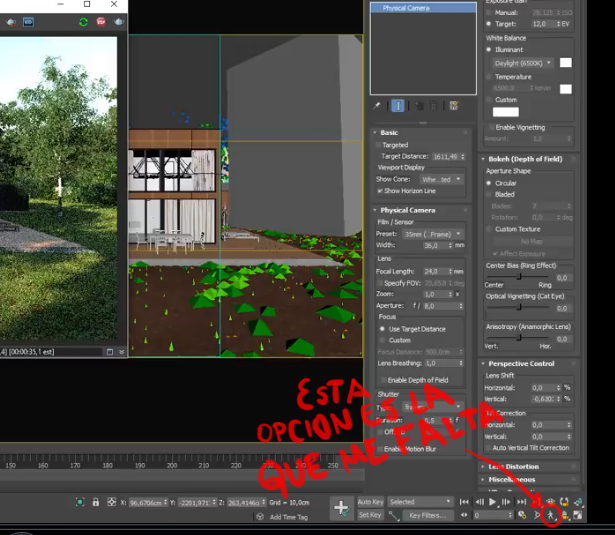
Task: Select Temperature white balance radio button
Action: (489, 76)
